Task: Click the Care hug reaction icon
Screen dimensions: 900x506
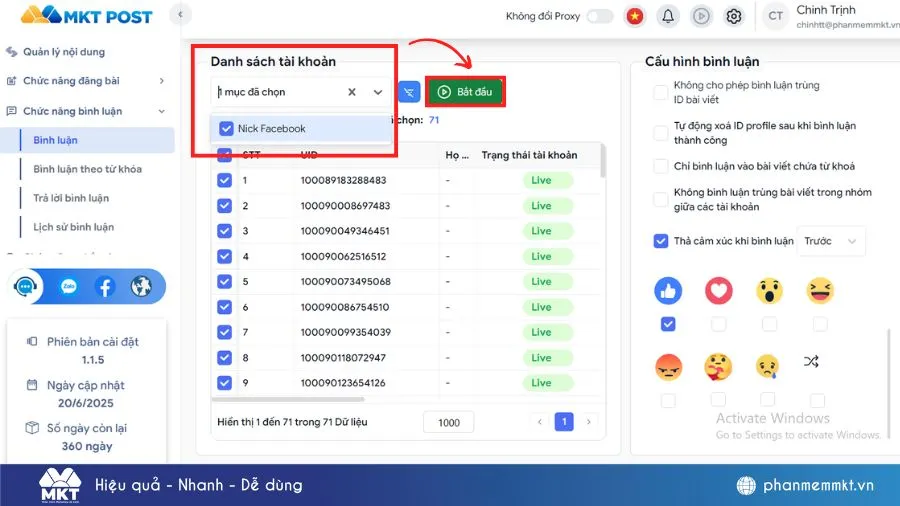Action: (x=718, y=367)
